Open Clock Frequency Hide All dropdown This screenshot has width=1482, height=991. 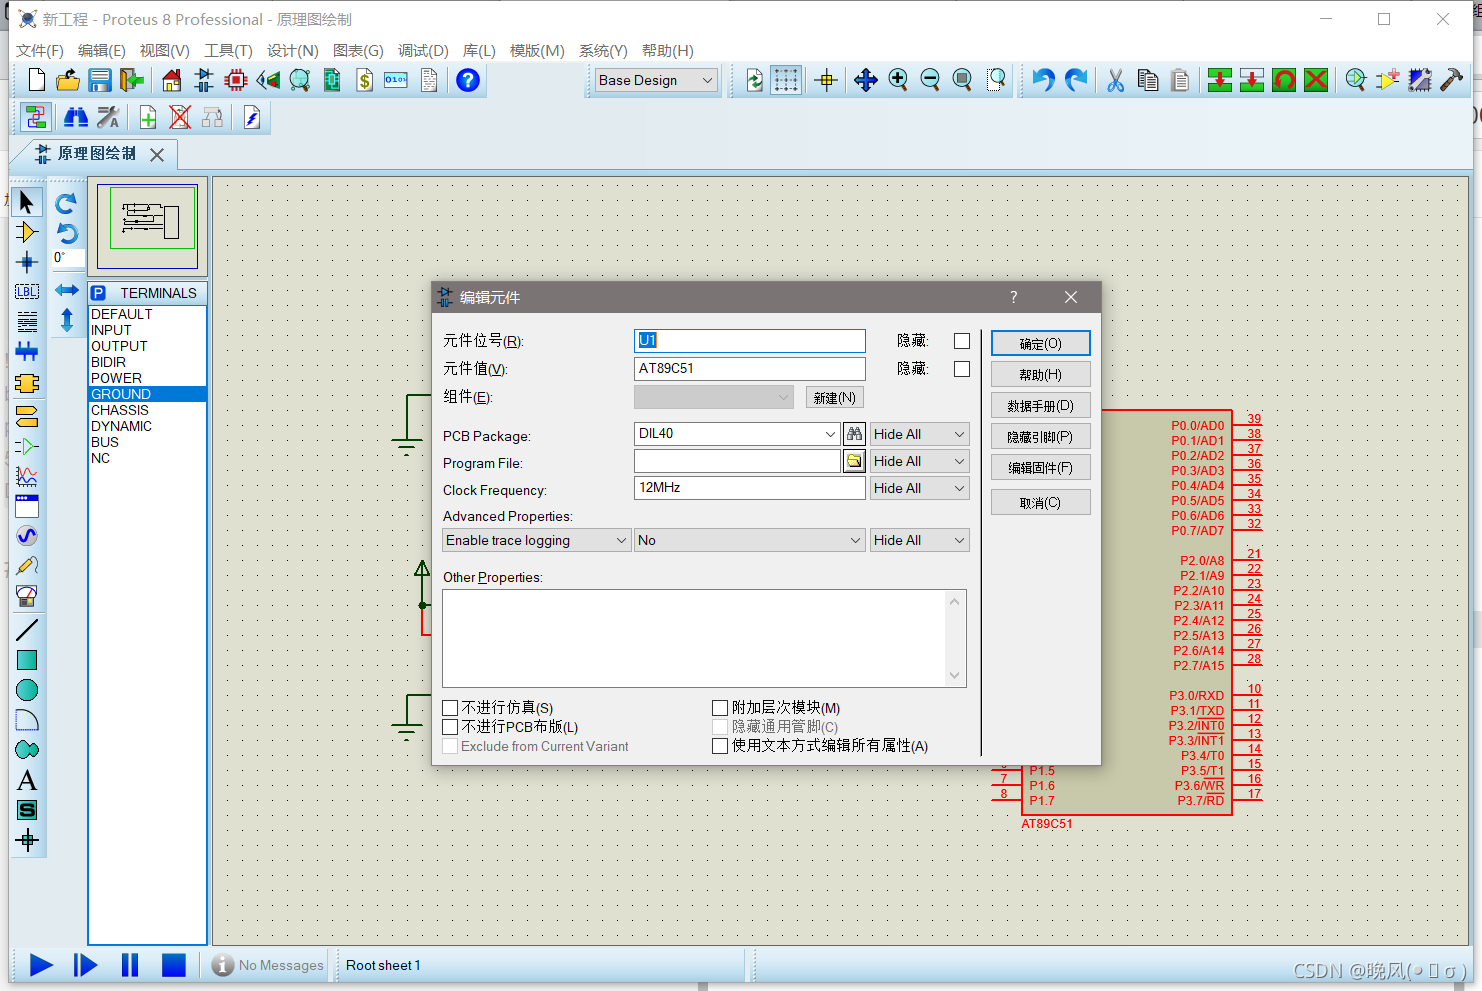coord(920,488)
